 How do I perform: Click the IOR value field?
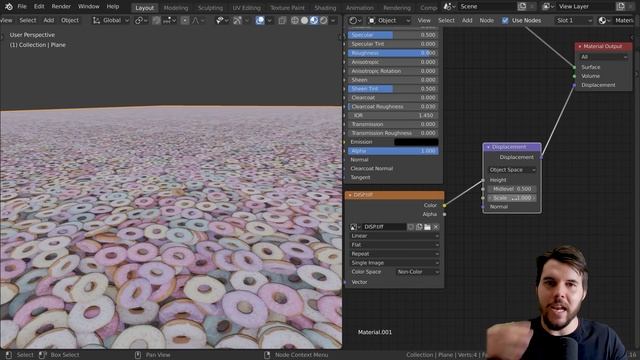click(393, 116)
